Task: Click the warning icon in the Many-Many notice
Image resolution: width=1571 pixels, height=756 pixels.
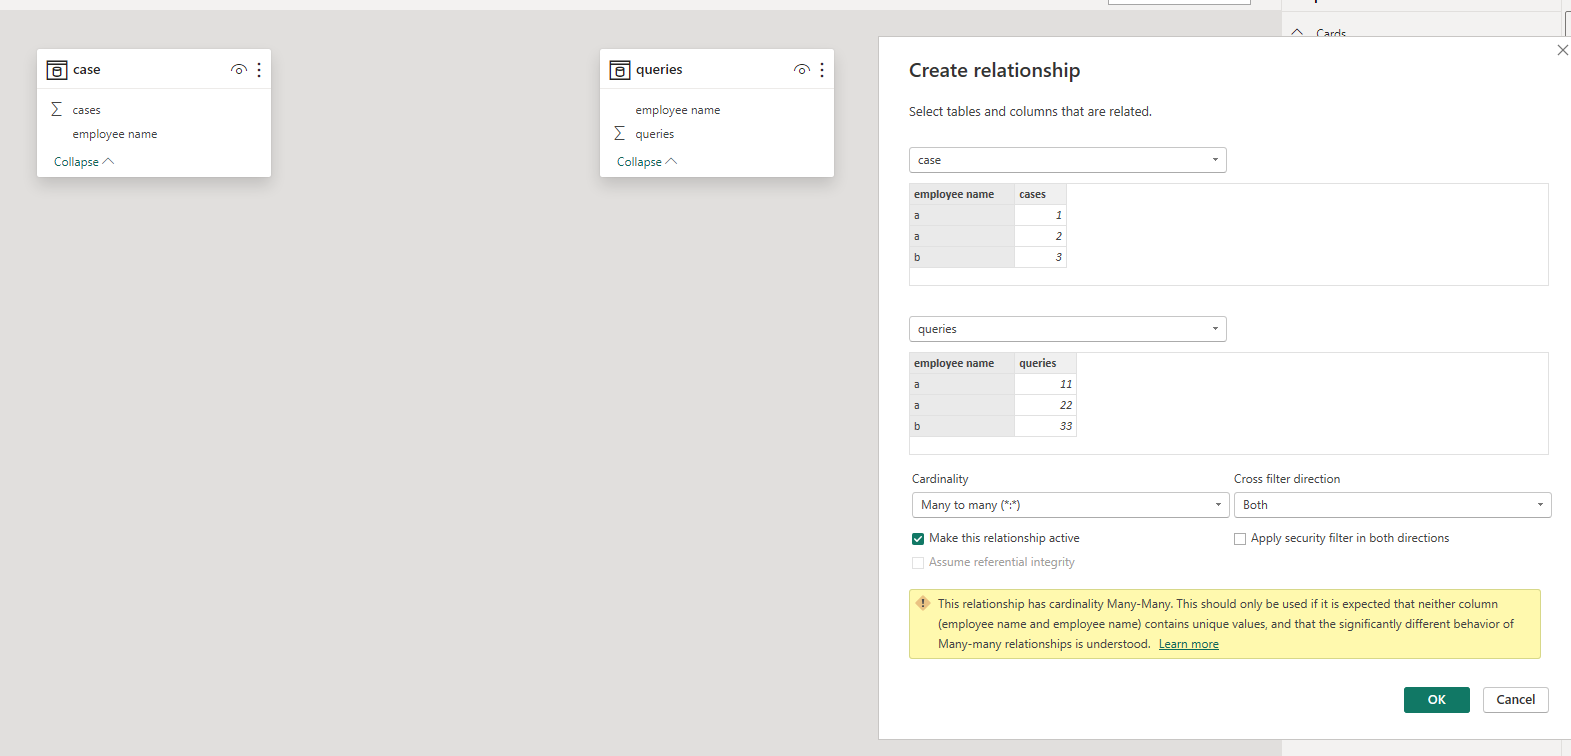Action: (x=923, y=603)
